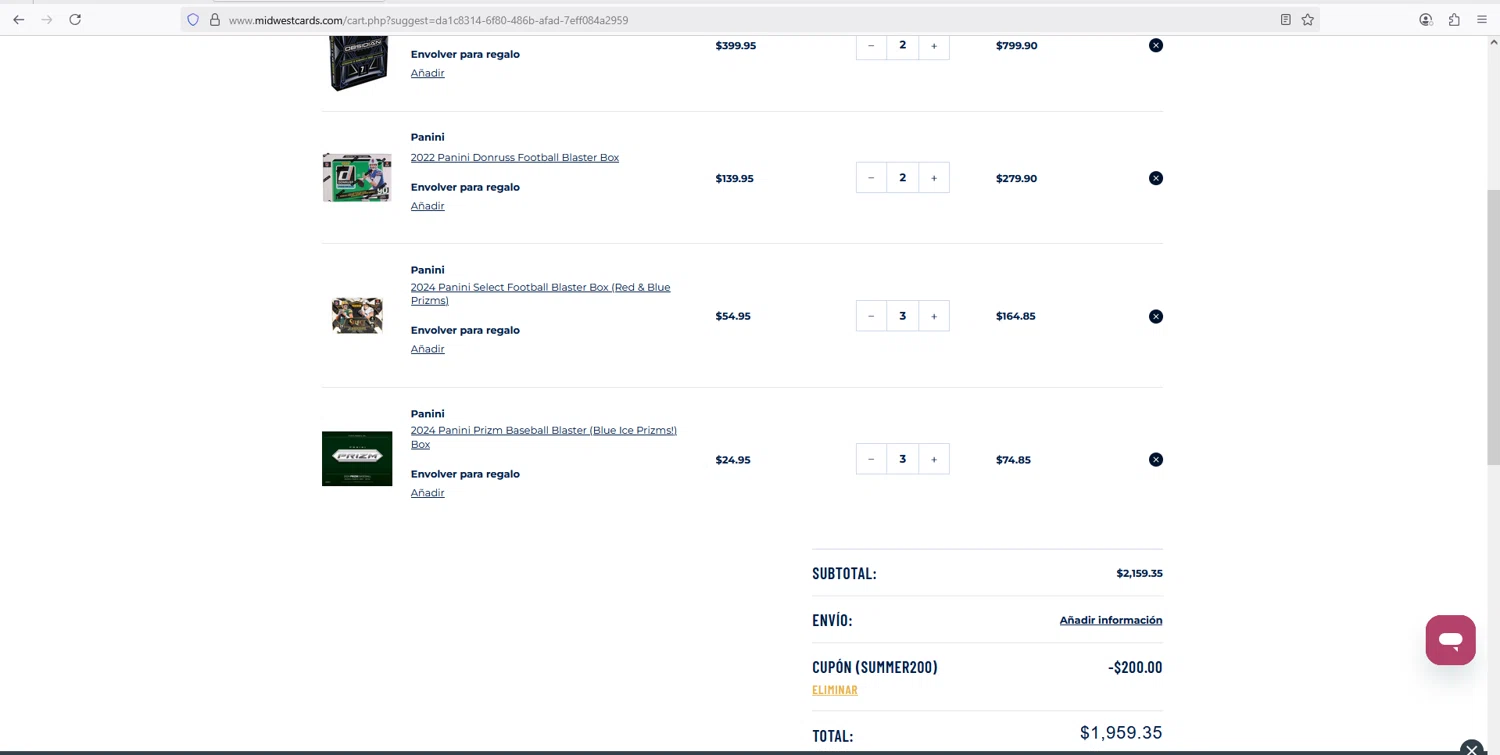The image size is (1500, 755).
Task: Open 2024 Panini Prizm Baseball Blaster link
Action: (543, 437)
